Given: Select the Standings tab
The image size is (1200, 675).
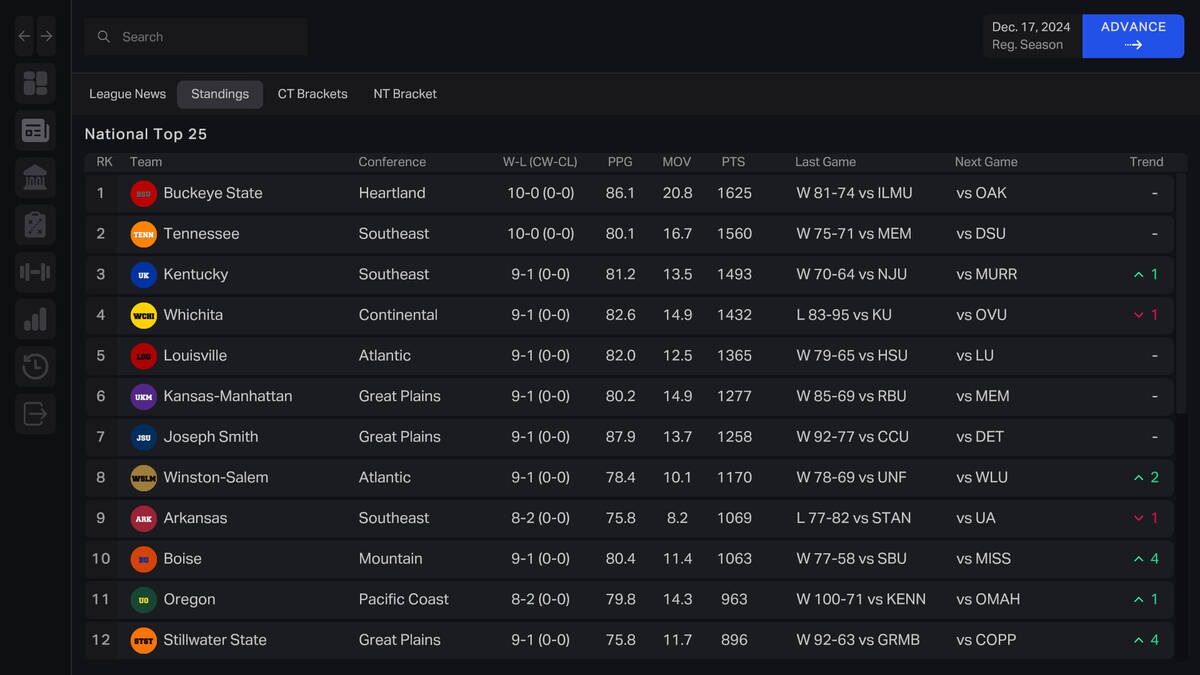Looking at the screenshot, I should coord(220,94).
